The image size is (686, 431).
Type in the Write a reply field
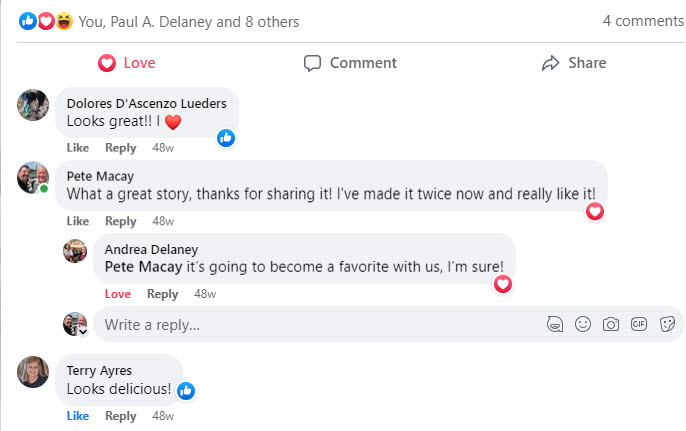pos(300,324)
